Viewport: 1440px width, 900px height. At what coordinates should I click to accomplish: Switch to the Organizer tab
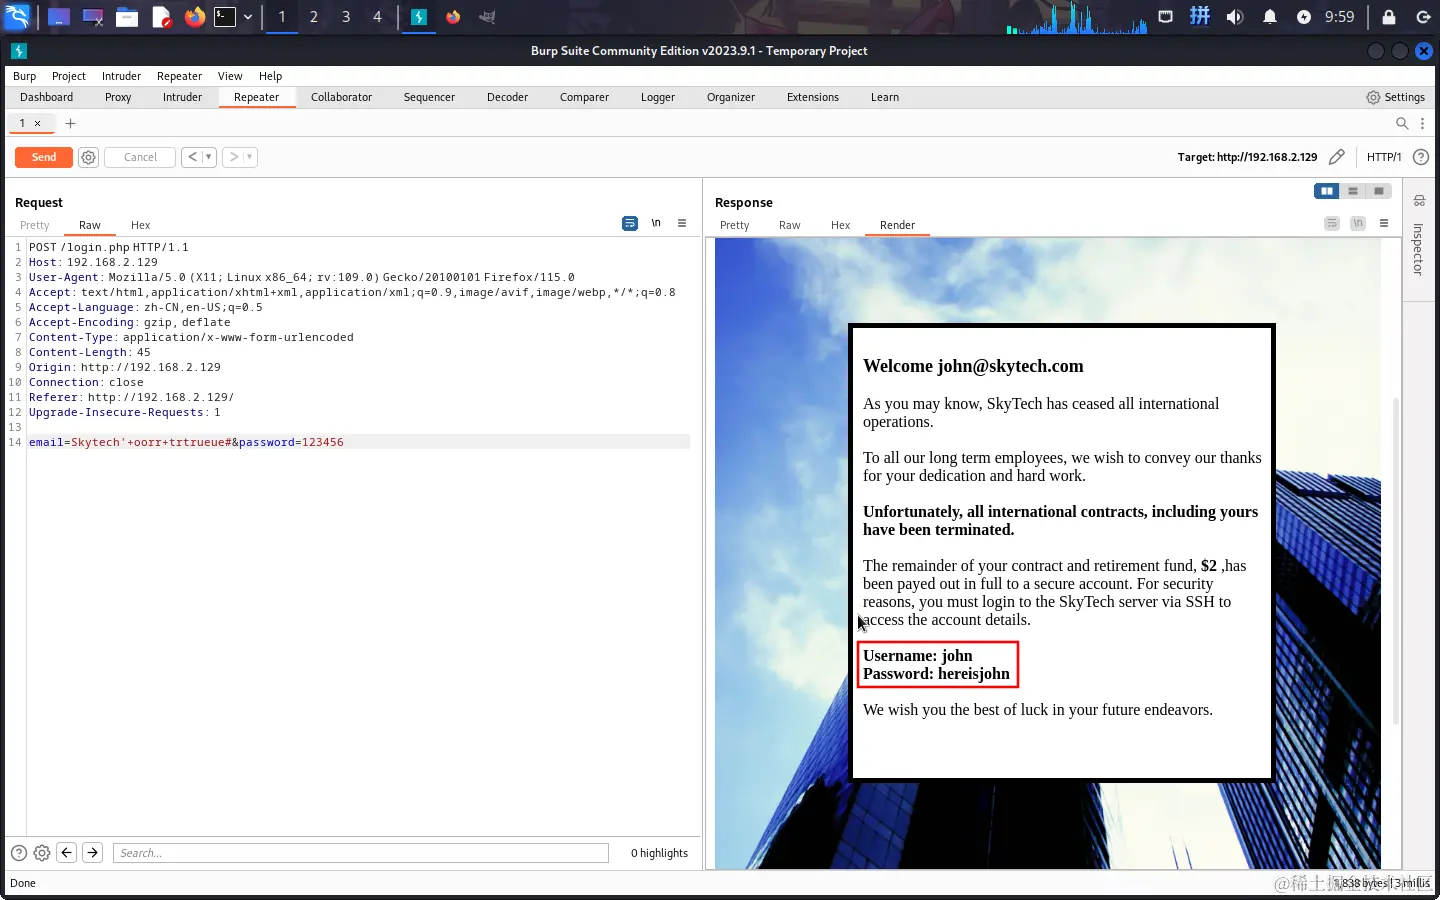(x=731, y=97)
